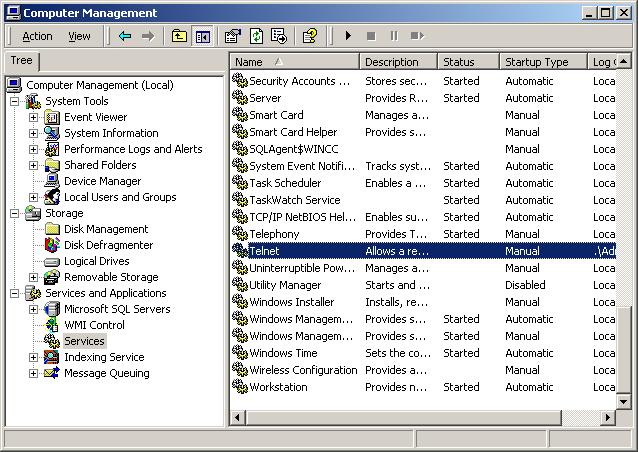
Task: Collapse the System Tools node
Action: [15, 101]
